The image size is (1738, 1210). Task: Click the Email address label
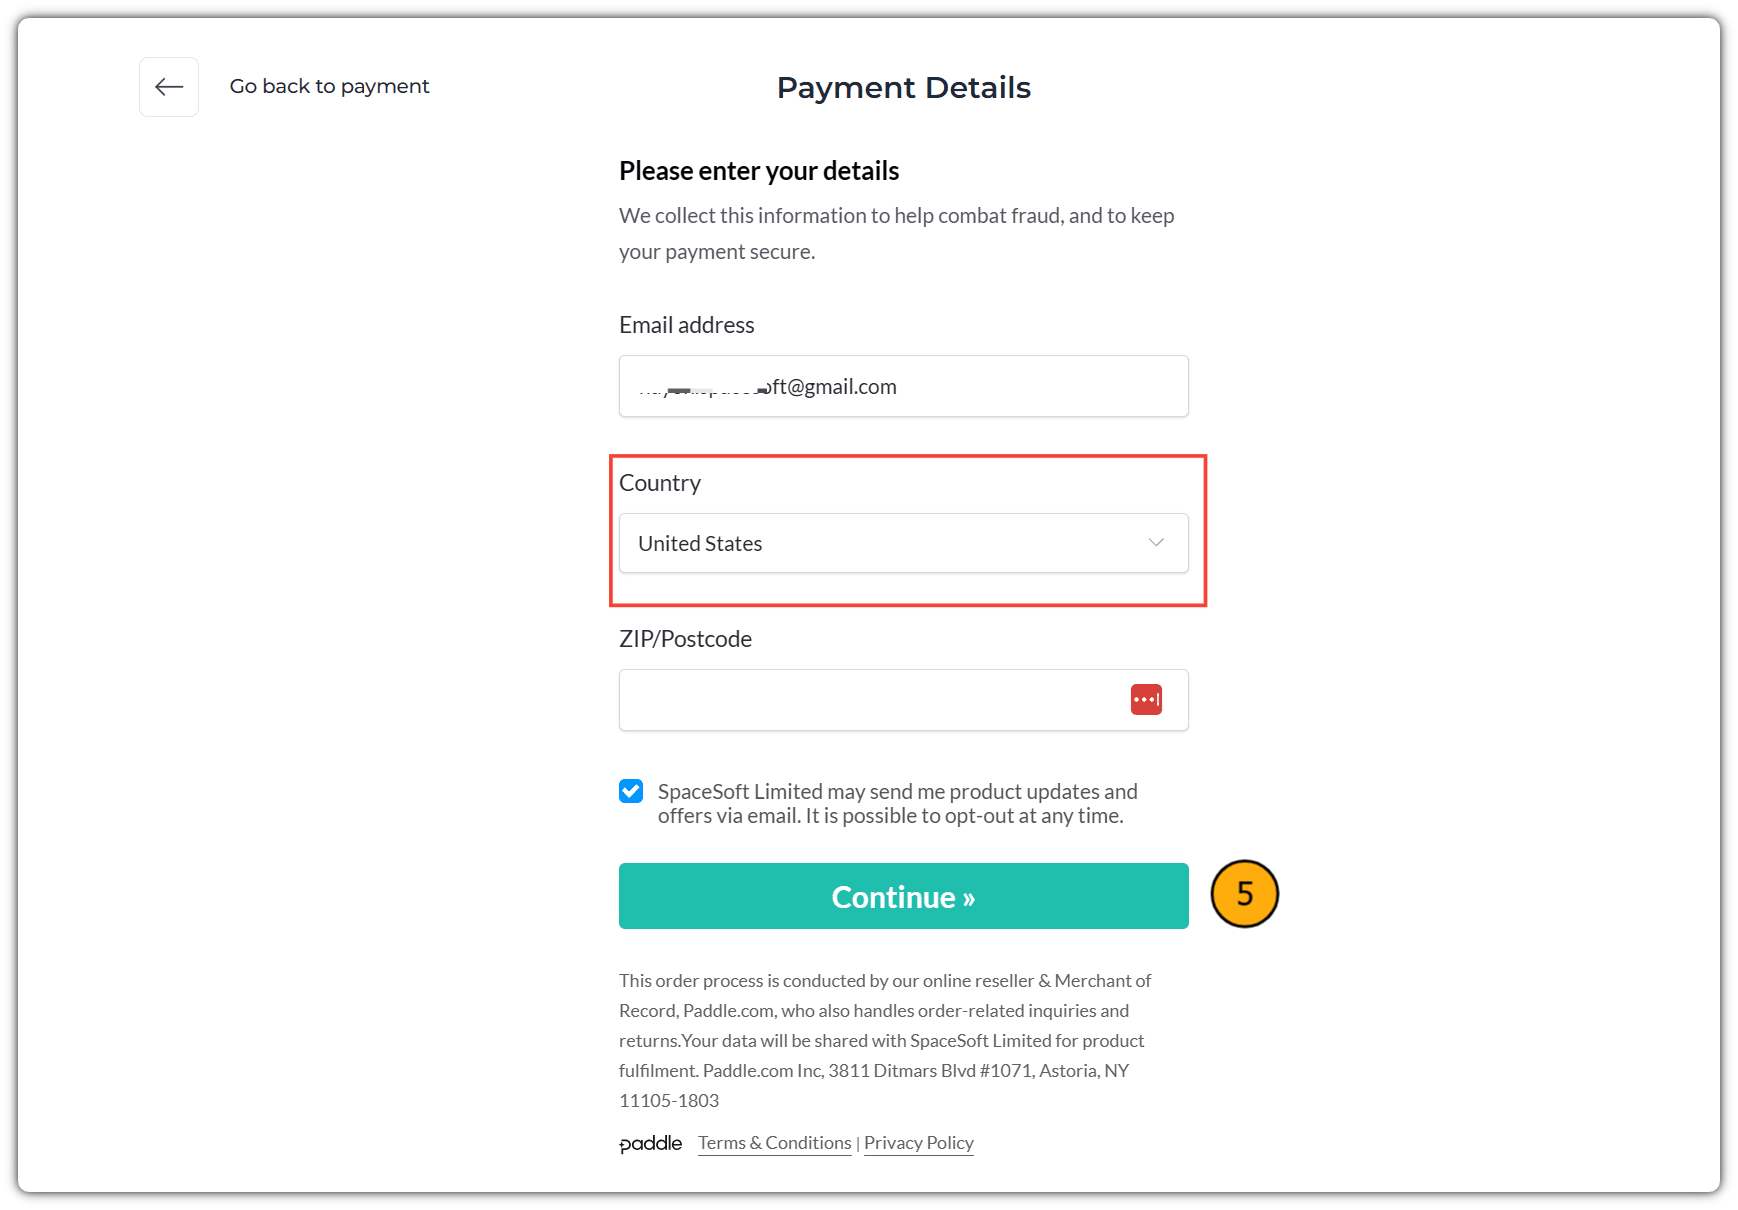pyautogui.click(x=687, y=325)
